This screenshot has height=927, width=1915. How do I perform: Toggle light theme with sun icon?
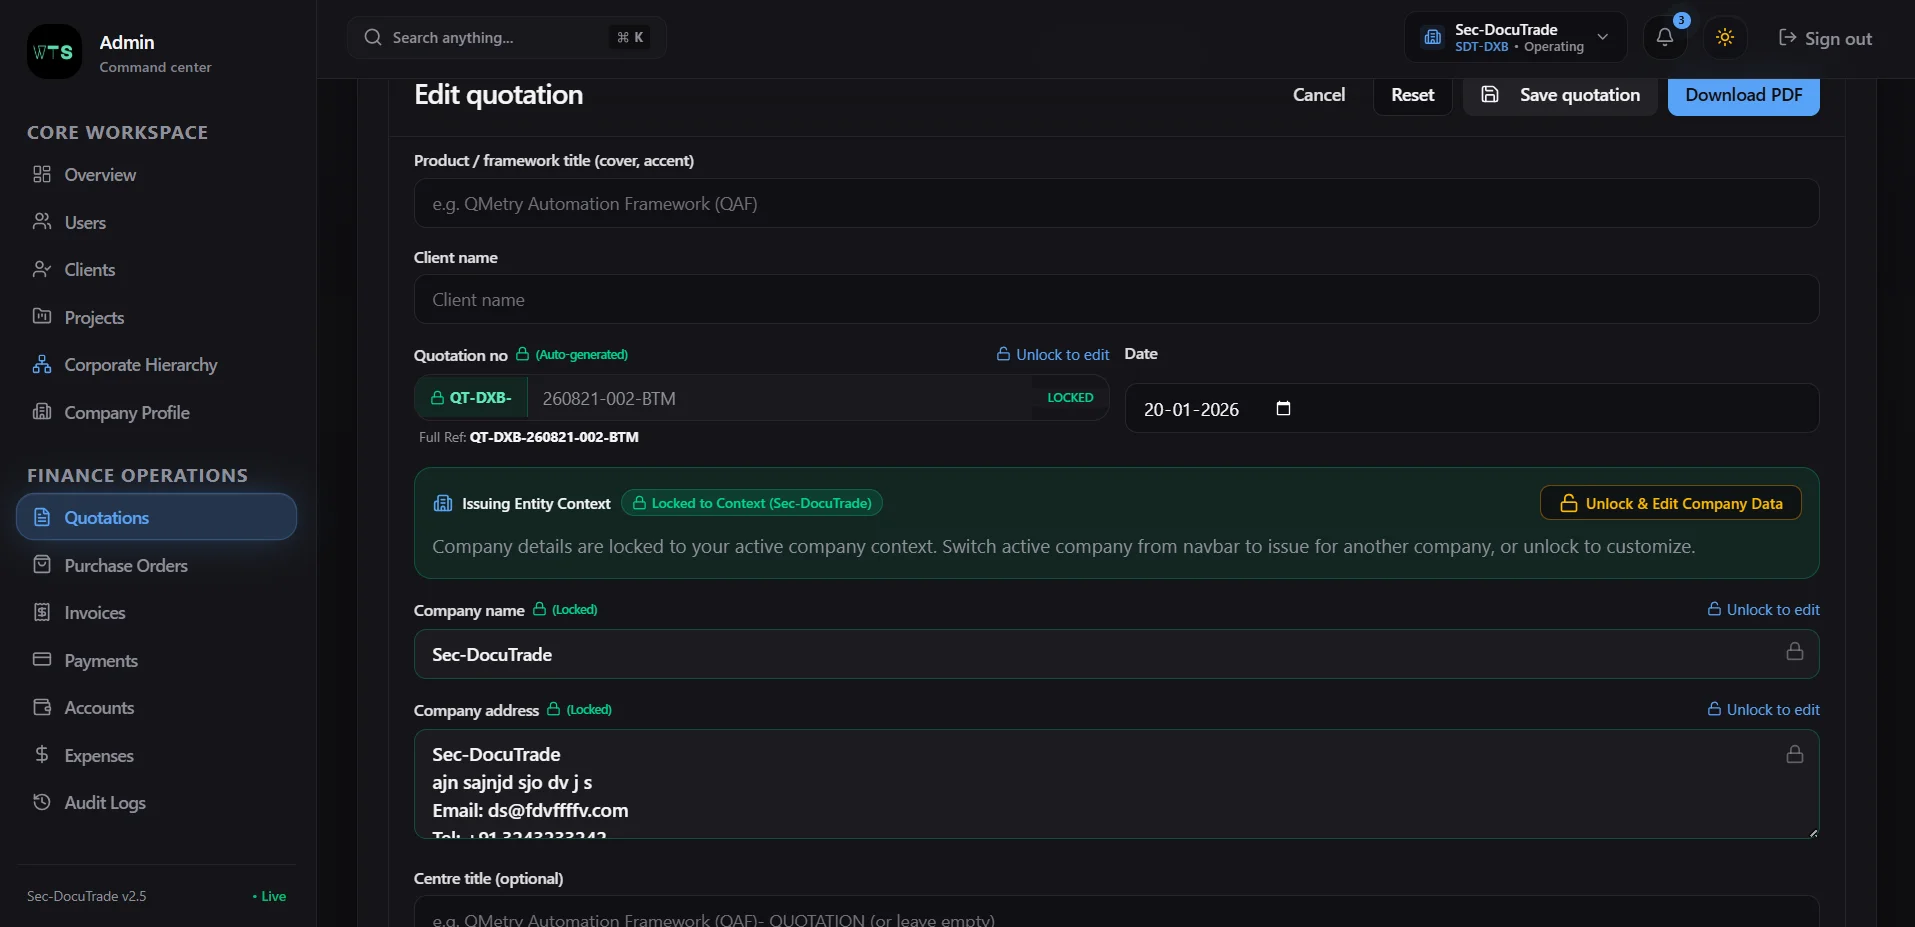click(1725, 38)
